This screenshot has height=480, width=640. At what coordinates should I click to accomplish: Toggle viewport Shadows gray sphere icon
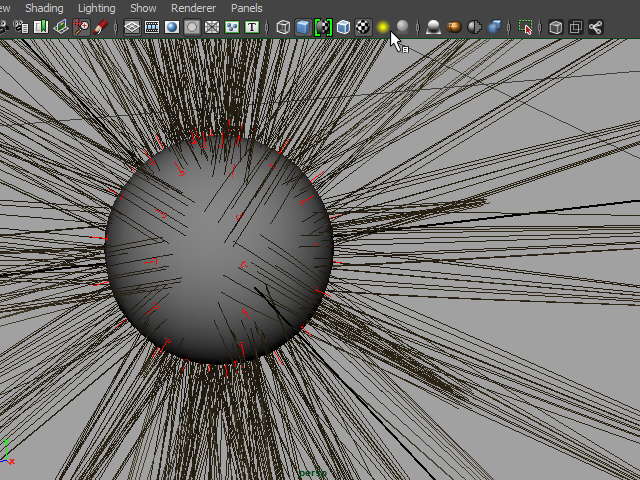tap(403, 27)
